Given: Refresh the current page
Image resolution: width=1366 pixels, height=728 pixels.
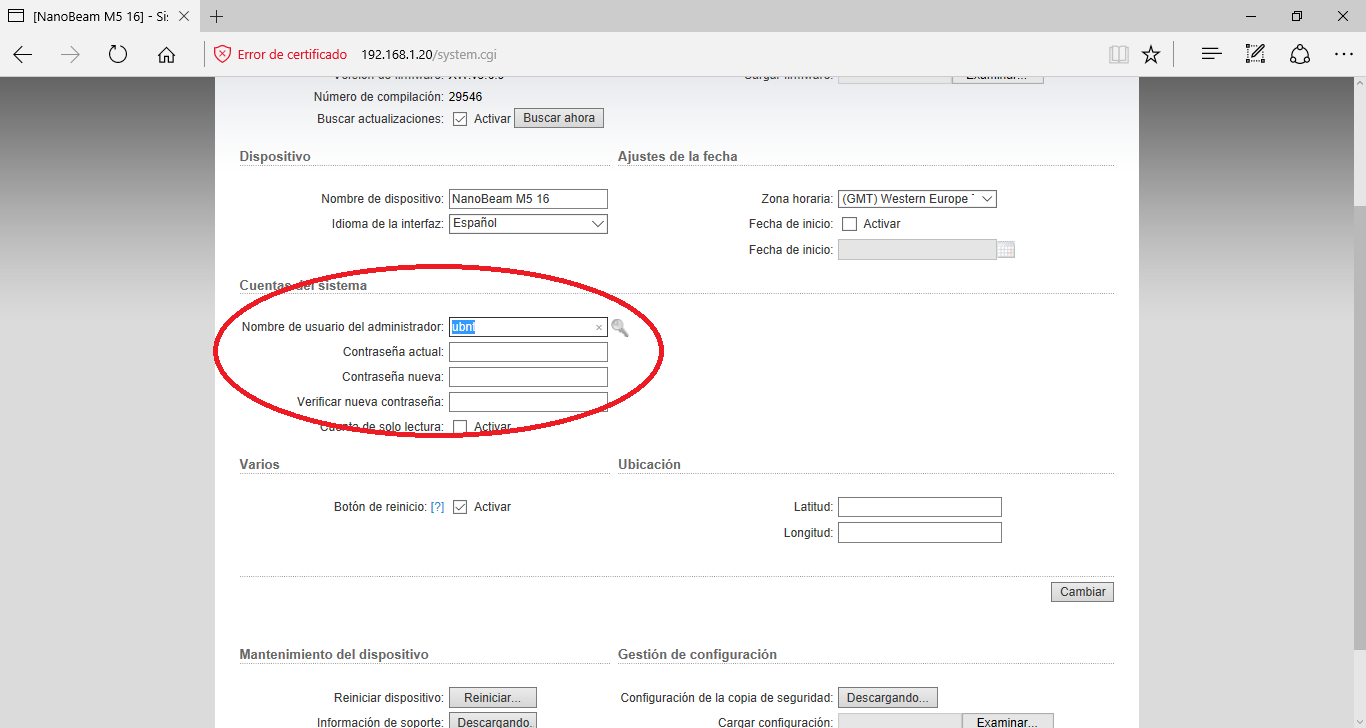Looking at the screenshot, I should pos(118,54).
